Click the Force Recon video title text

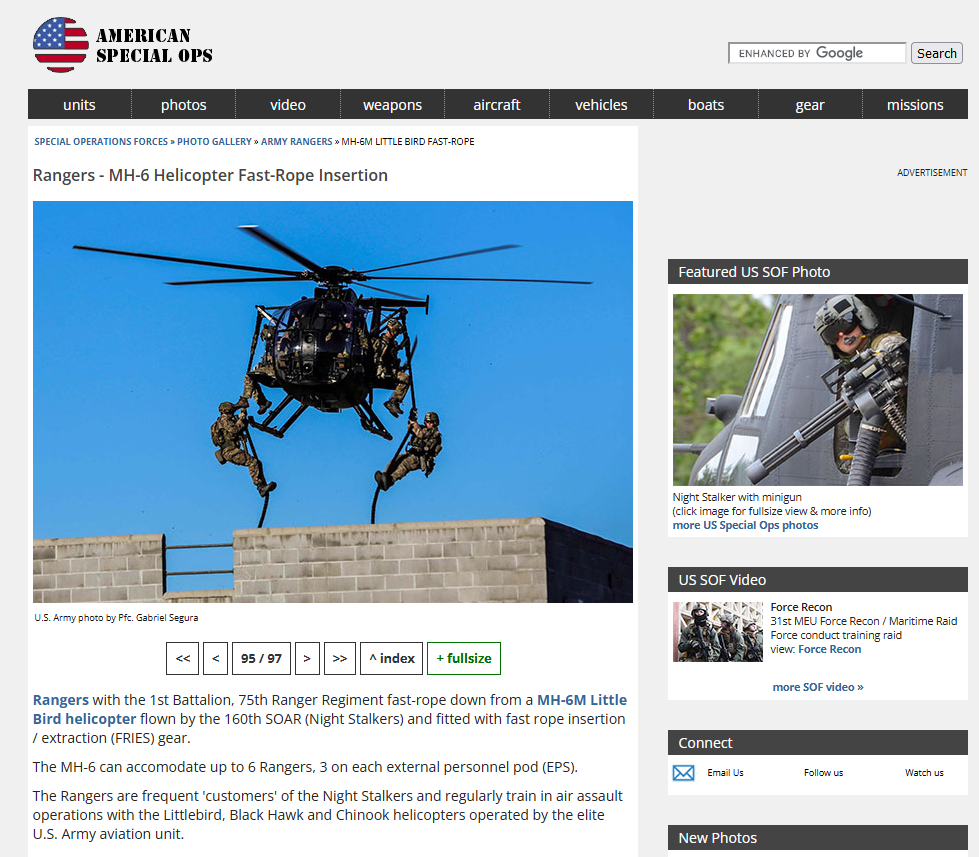coord(801,607)
